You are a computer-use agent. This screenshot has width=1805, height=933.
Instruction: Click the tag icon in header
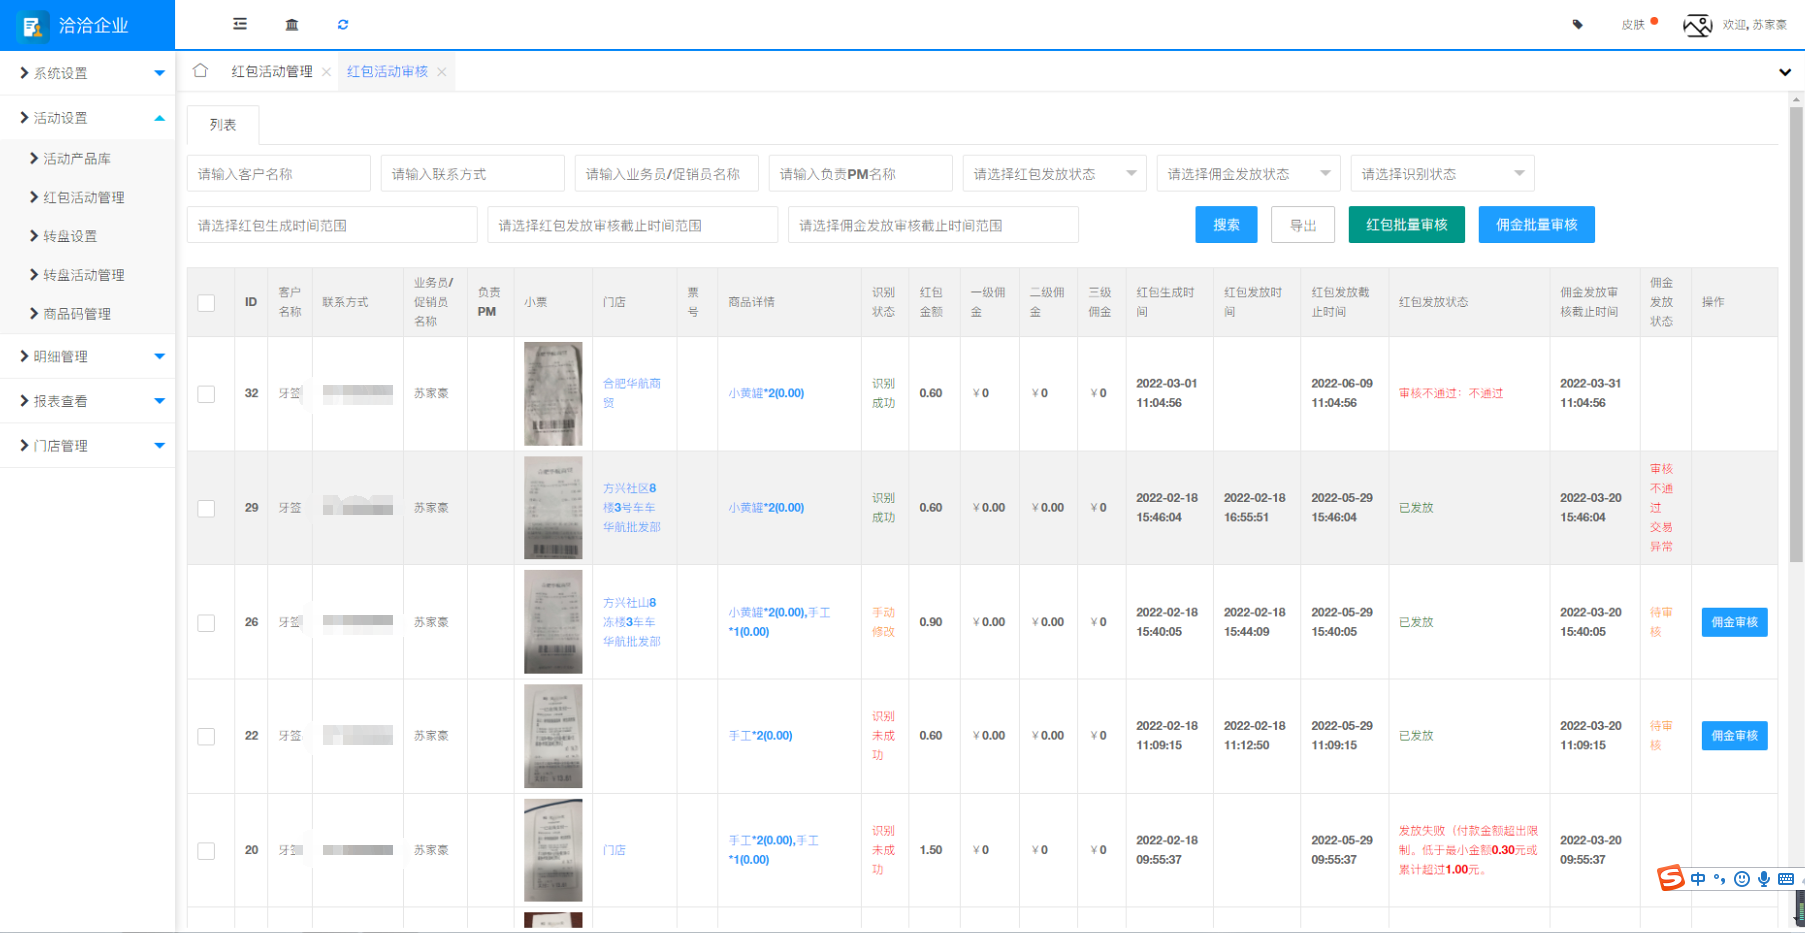(1578, 24)
